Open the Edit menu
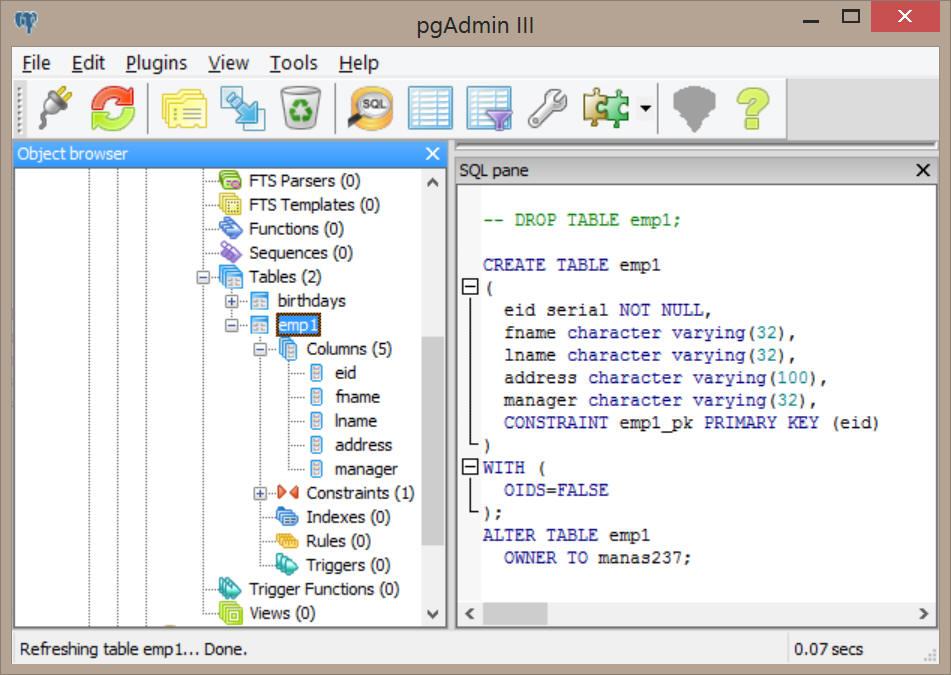This screenshot has width=951, height=675. pyautogui.click(x=89, y=63)
